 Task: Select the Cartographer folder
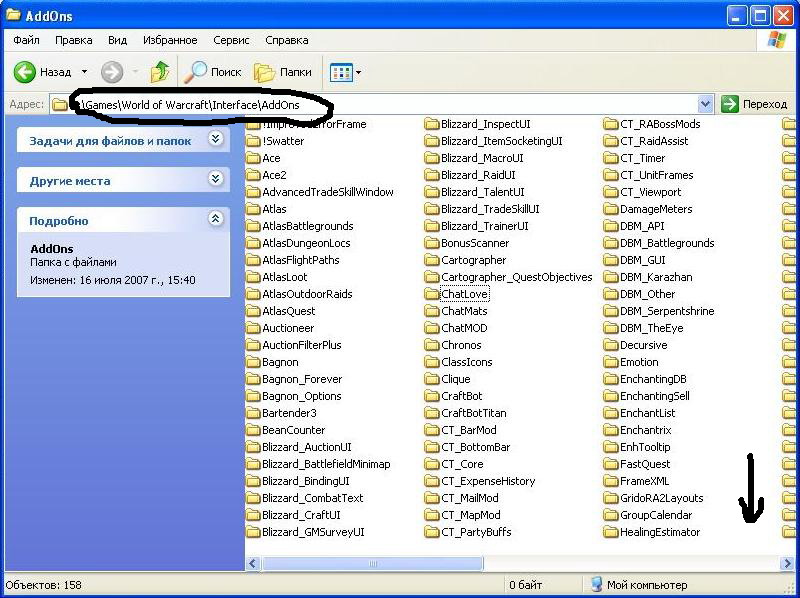click(x=465, y=260)
